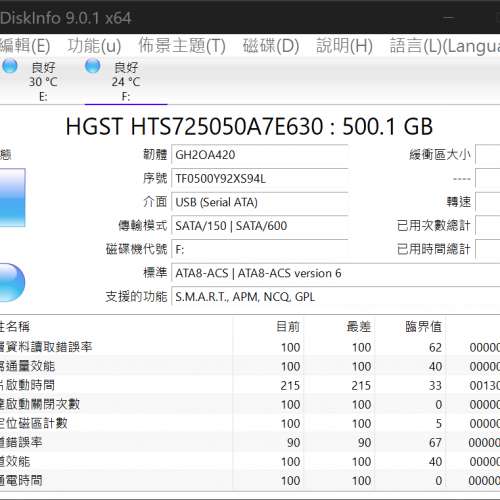This screenshot has width=500, height=500.
Task: Click the 序號 label
Action: 155,178
